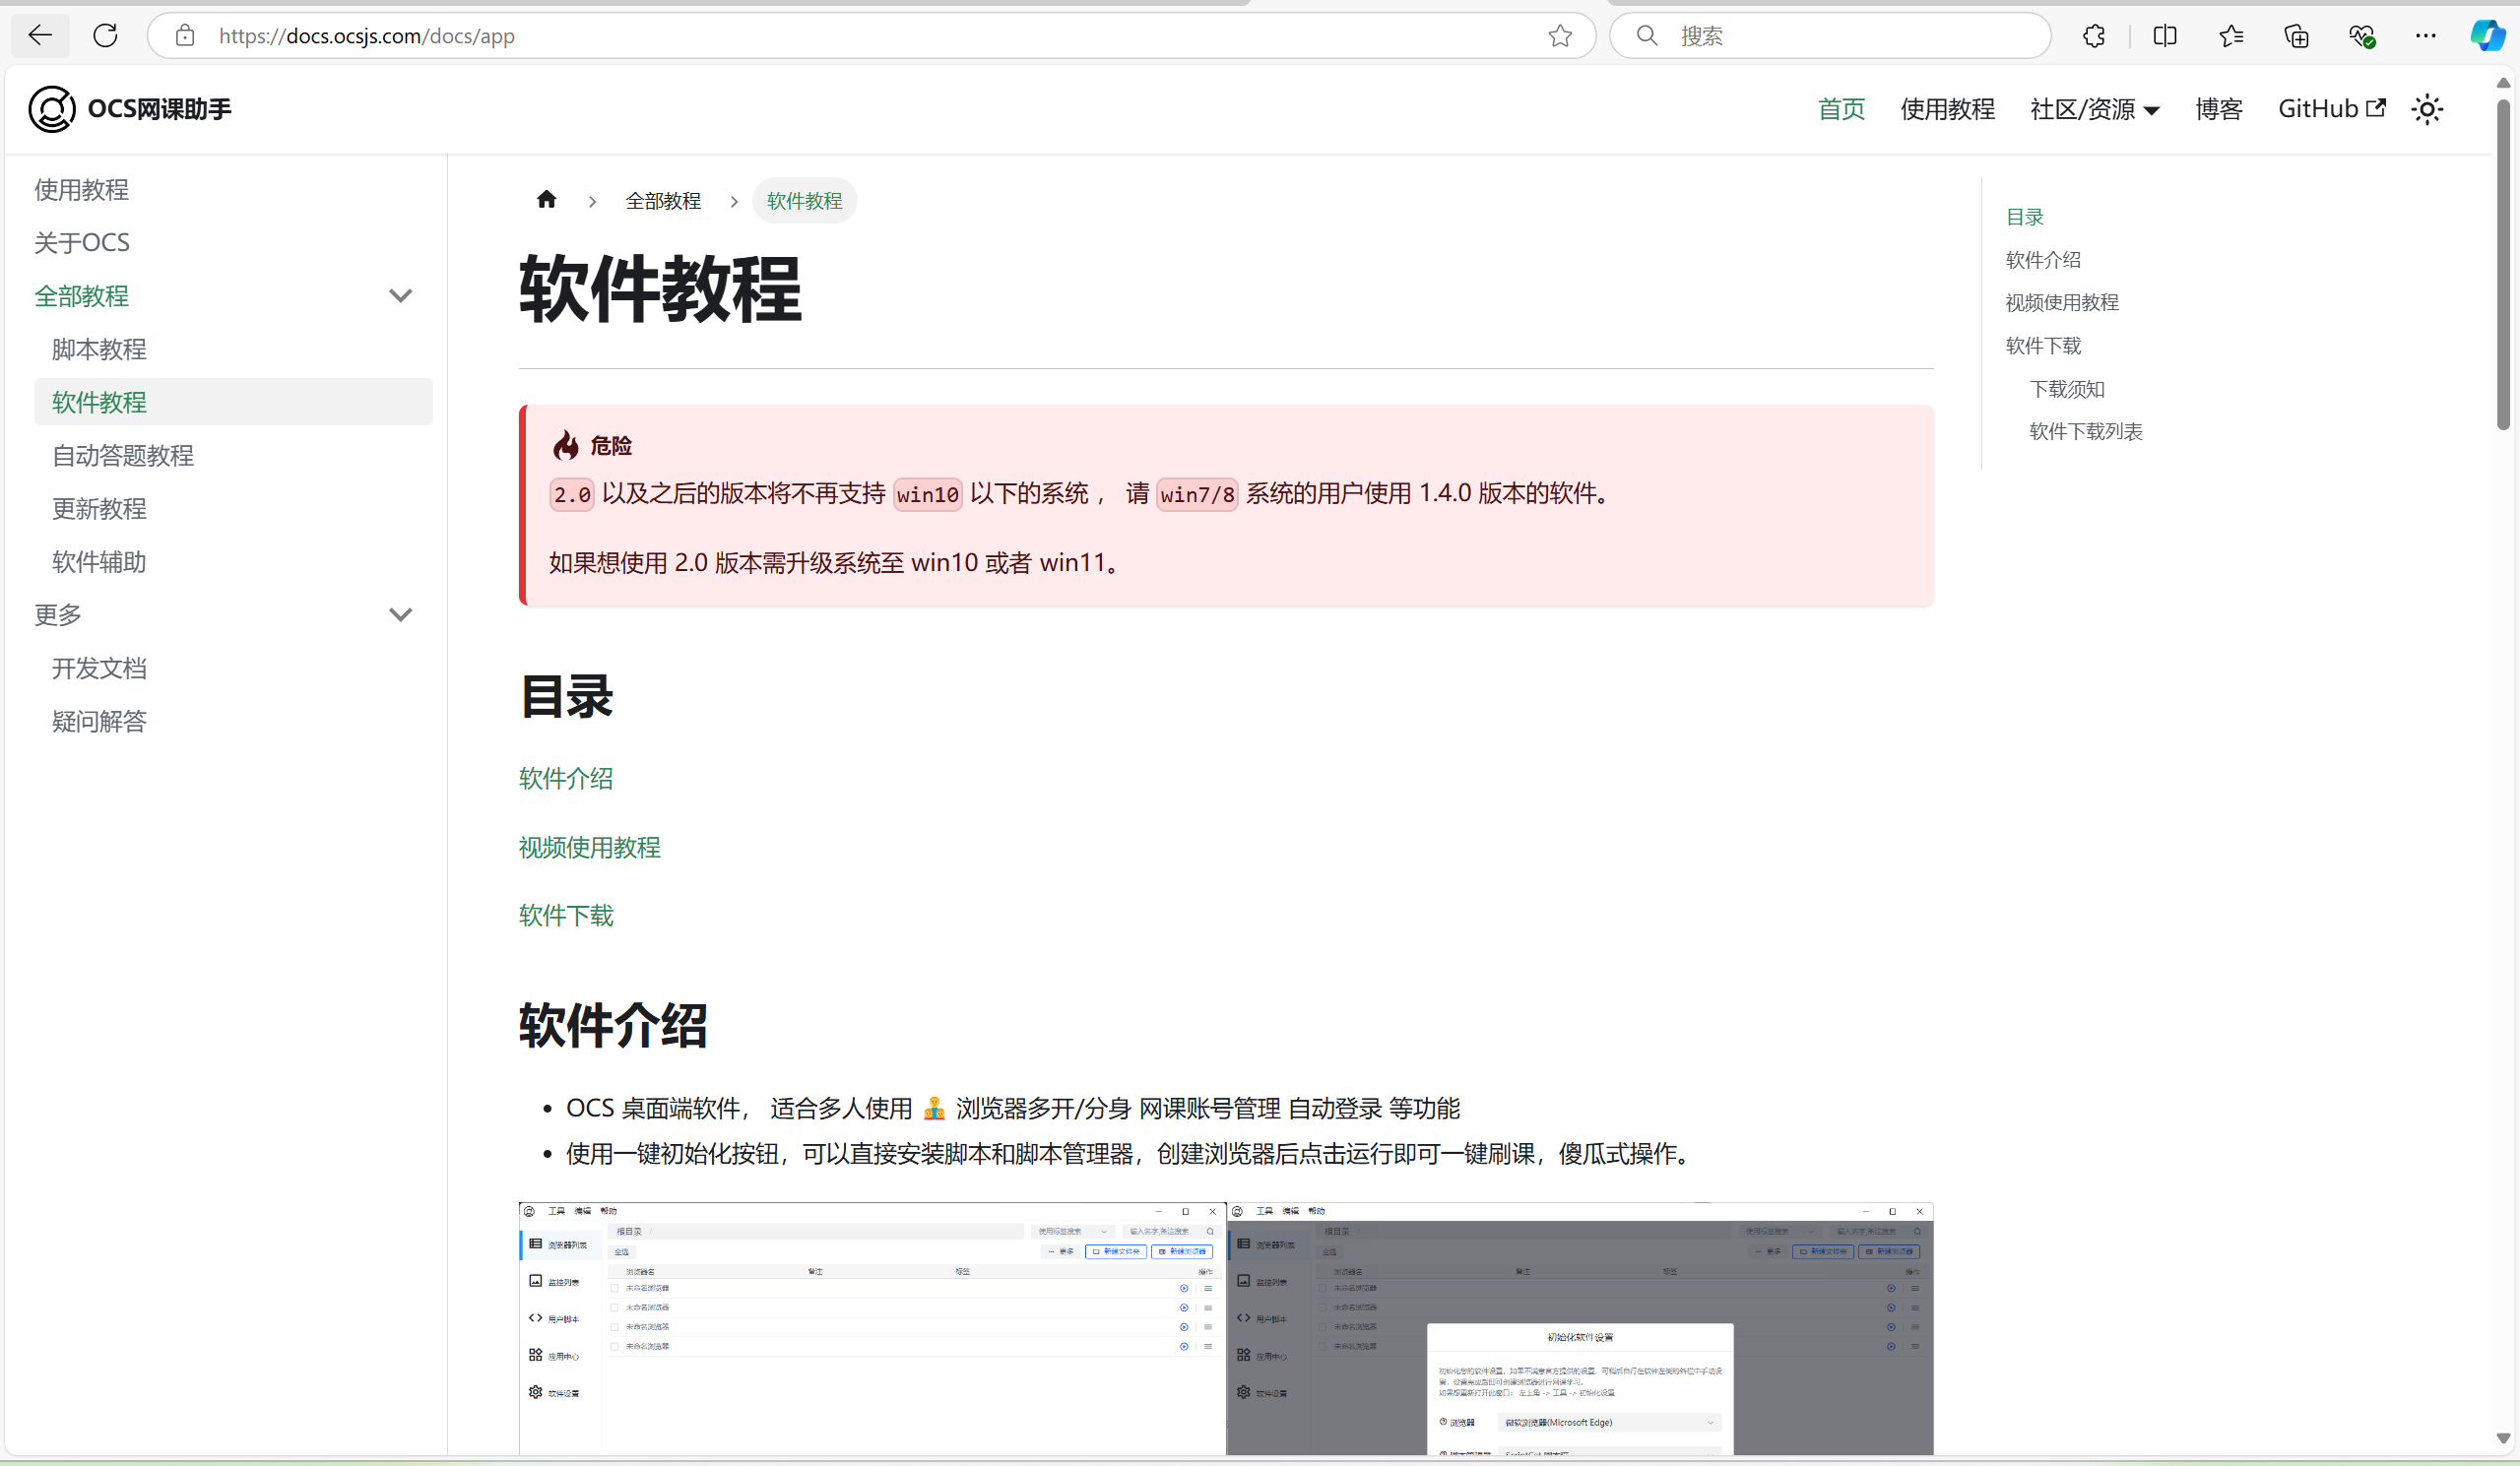The height and width of the screenshot is (1466, 2520).
Task: Click the browser back arrow
Action: 40,36
